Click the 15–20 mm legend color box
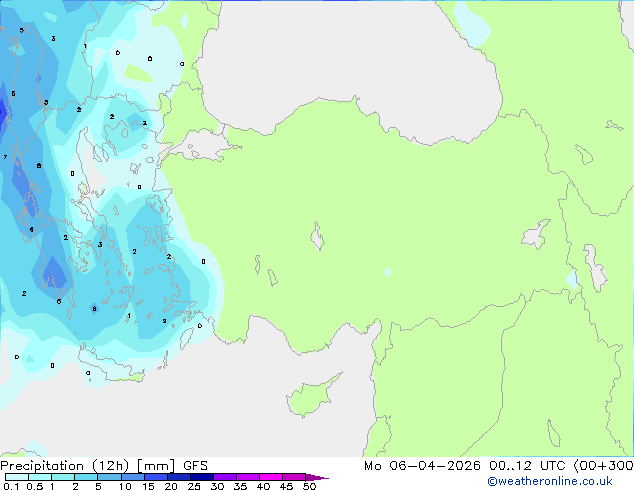Image resolution: width=634 pixels, height=490 pixels. (155, 477)
